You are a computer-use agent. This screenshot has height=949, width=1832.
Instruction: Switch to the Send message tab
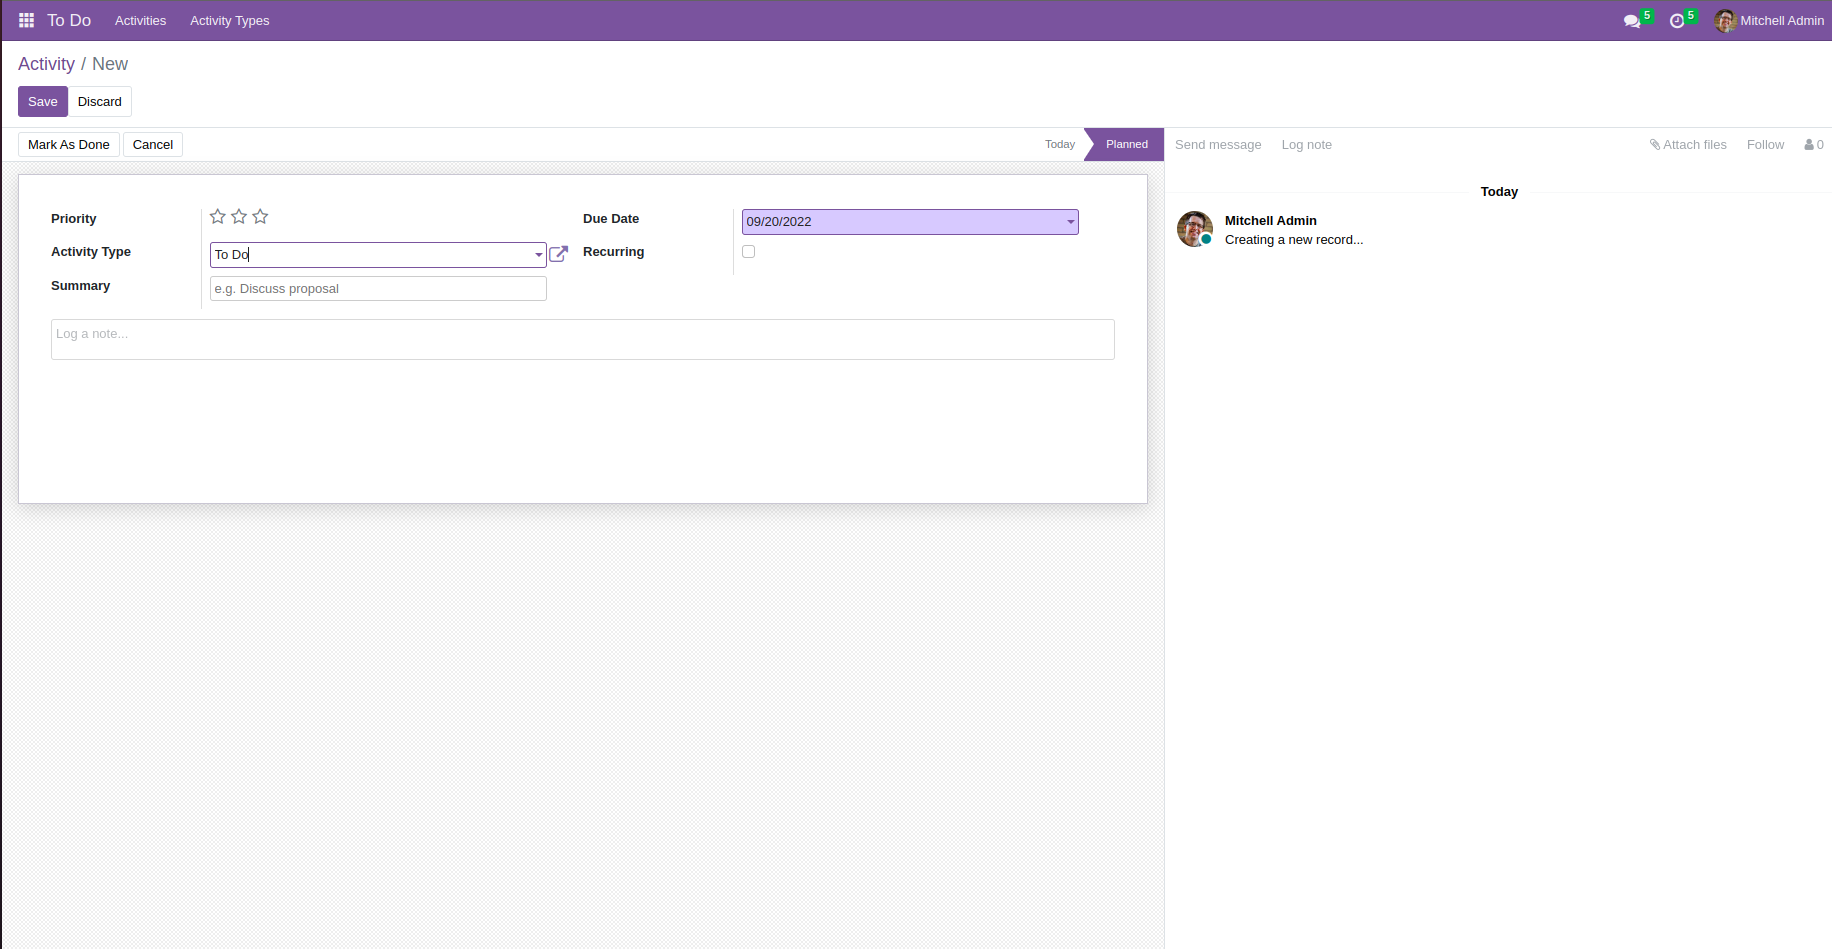(1218, 145)
